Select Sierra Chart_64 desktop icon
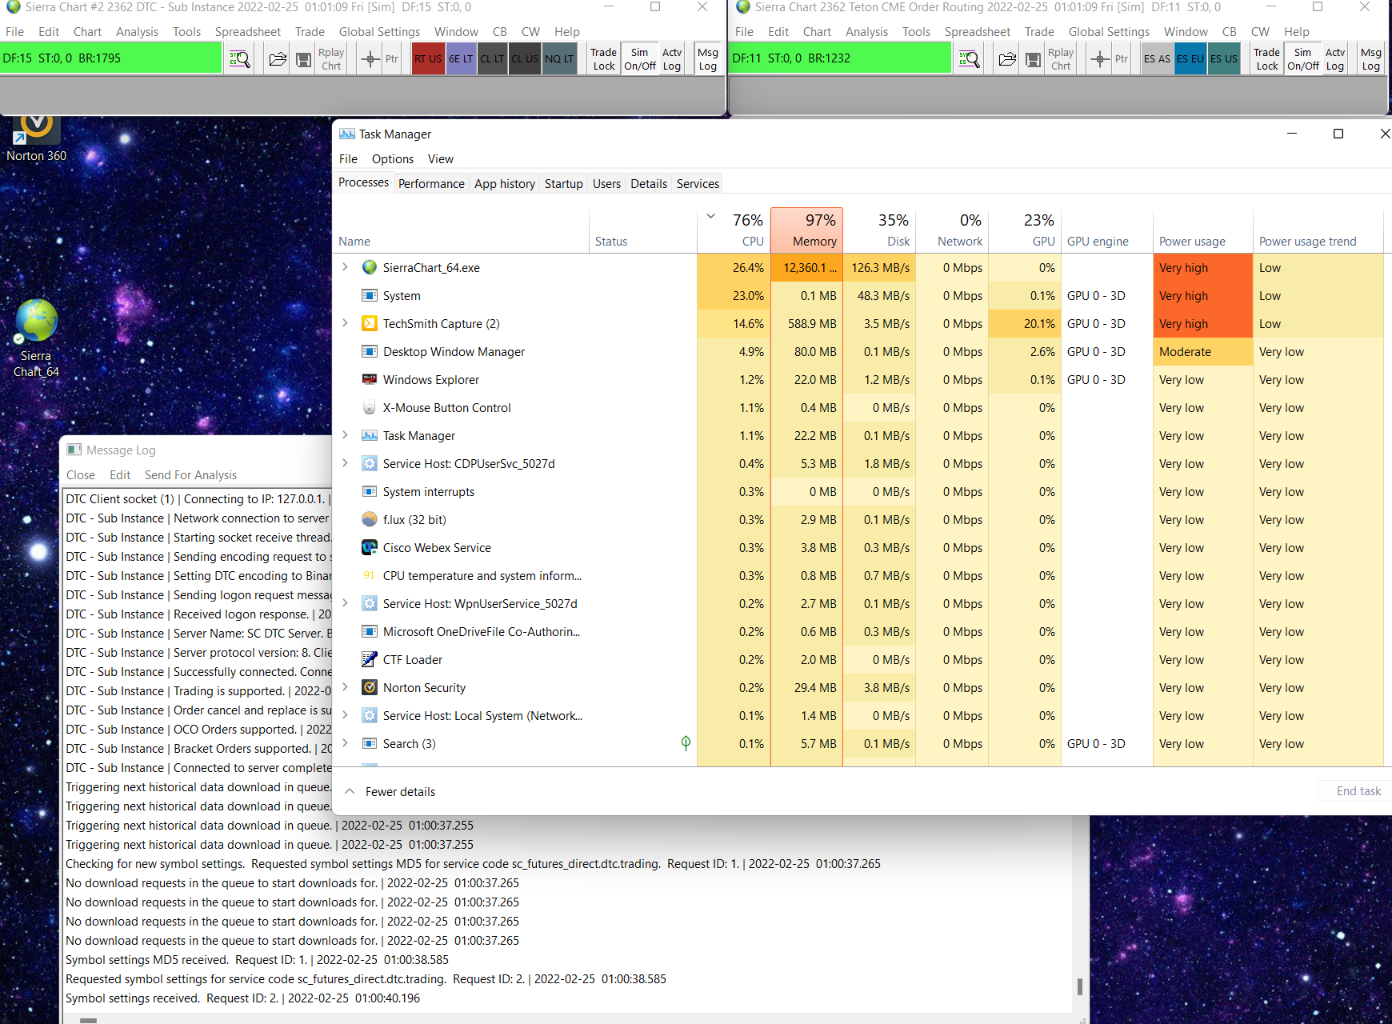1392x1024 pixels. point(36,338)
